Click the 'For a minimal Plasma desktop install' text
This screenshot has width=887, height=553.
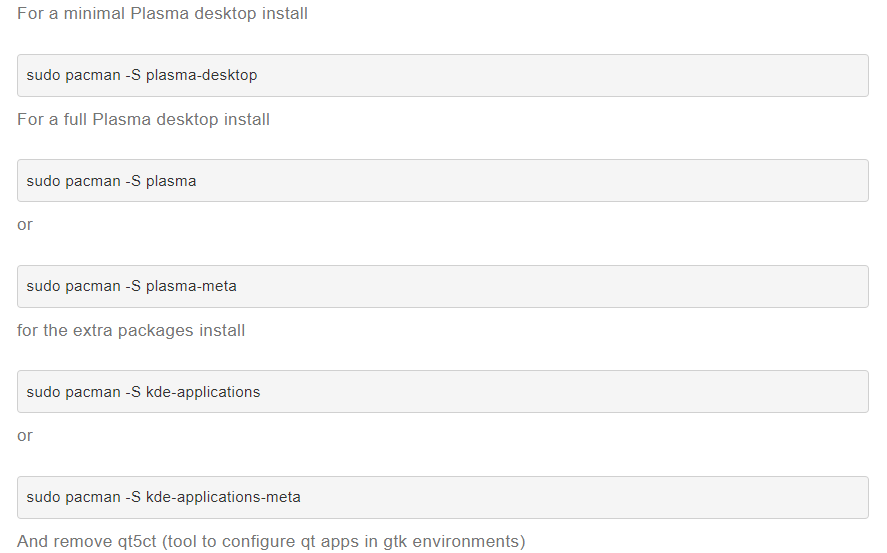[x=162, y=14]
